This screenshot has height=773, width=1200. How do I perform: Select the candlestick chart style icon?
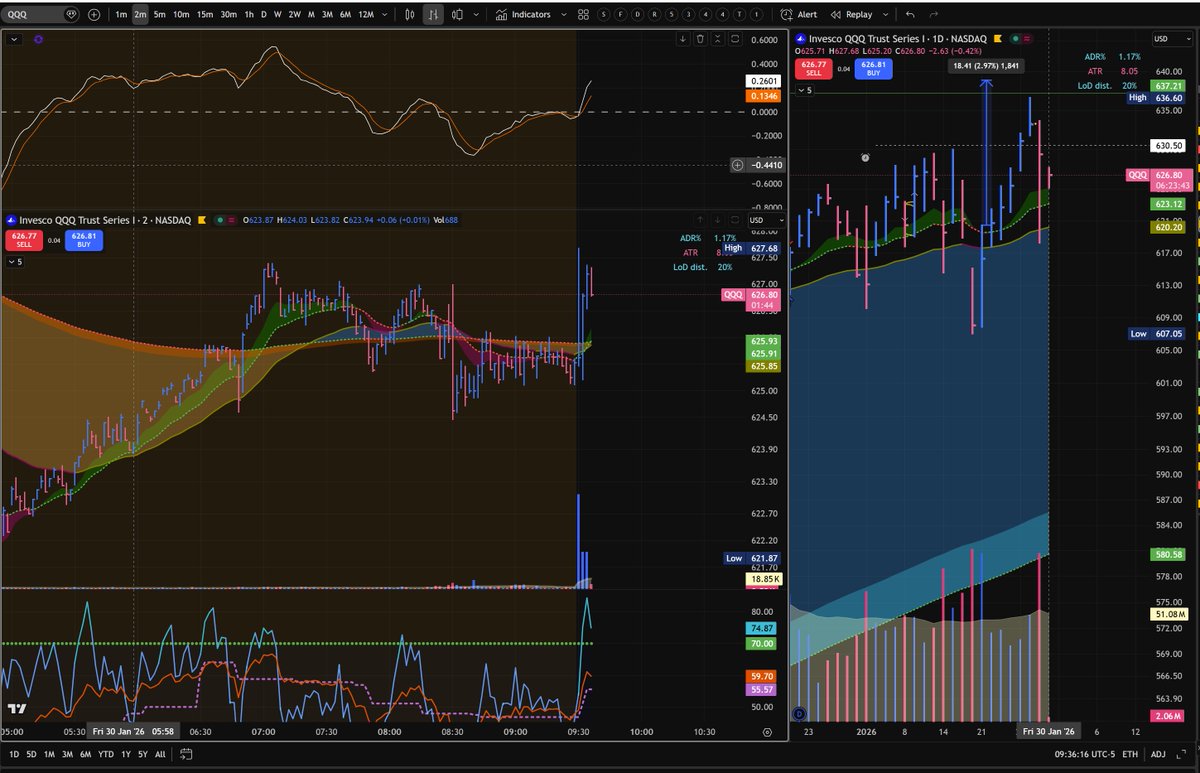(410, 15)
